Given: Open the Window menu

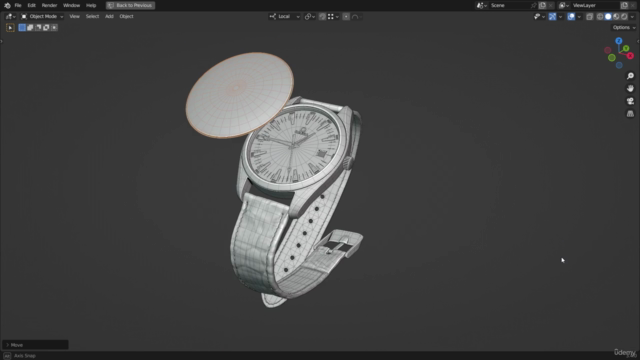Looking at the screenshot, I should (x=71, y=5).
